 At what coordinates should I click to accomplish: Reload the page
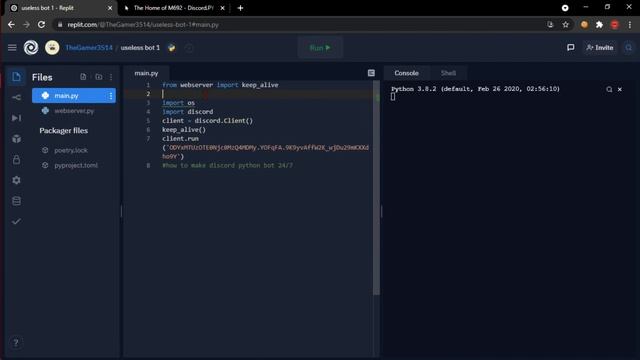(42, 24)
